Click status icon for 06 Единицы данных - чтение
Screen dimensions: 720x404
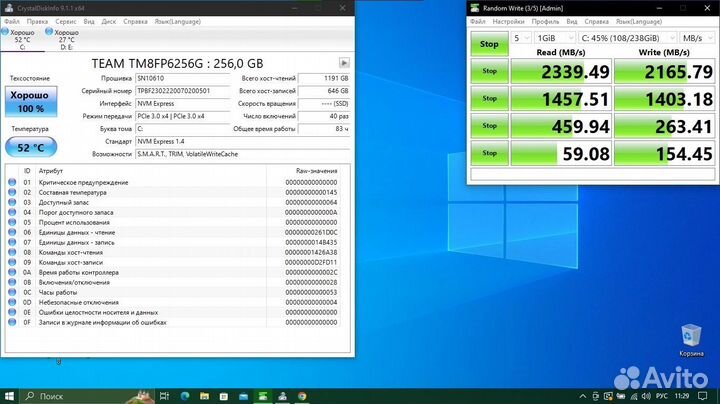coord(12,232)
